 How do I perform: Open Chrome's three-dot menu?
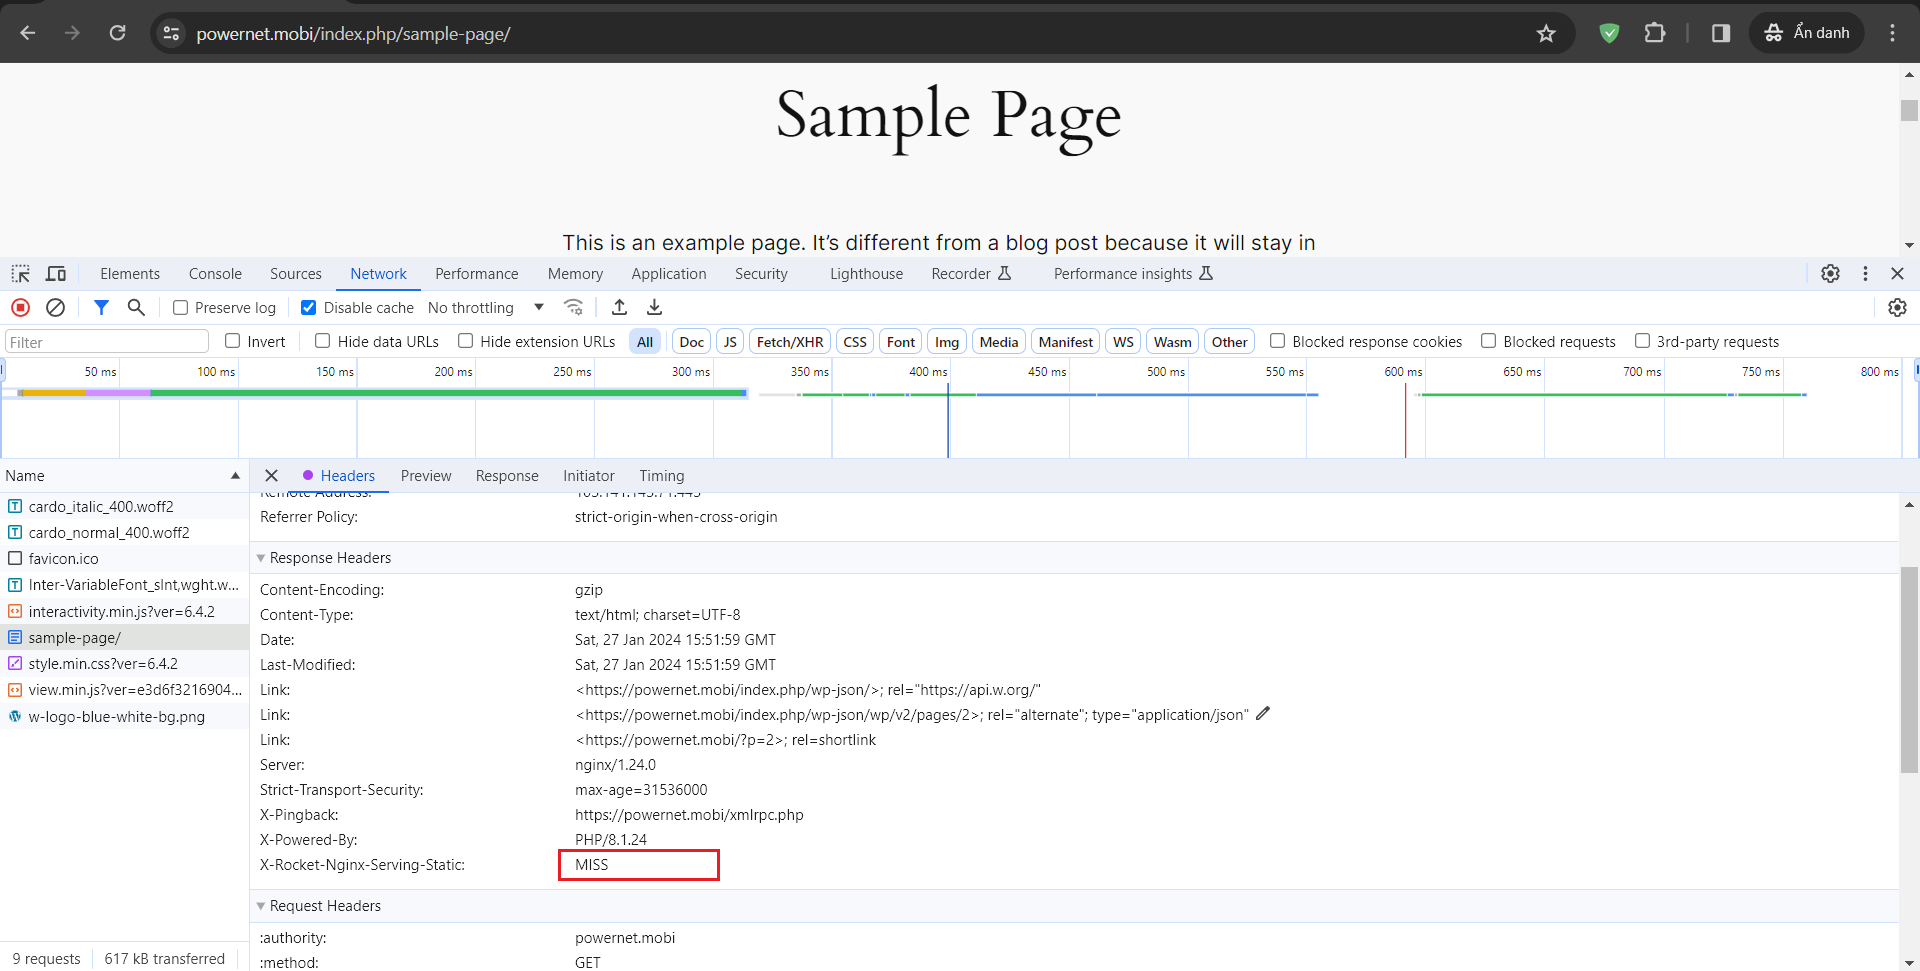click(1892, 33)
